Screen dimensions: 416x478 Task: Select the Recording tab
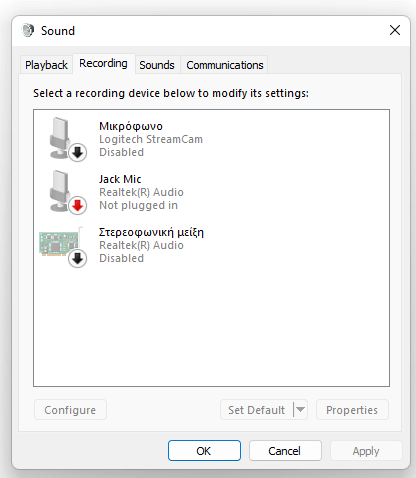(103, 63)
